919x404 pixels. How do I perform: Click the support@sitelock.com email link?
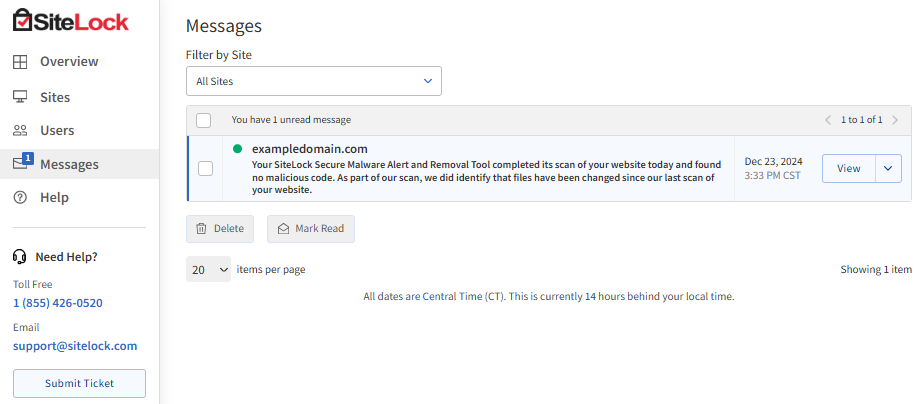(75, 346)
